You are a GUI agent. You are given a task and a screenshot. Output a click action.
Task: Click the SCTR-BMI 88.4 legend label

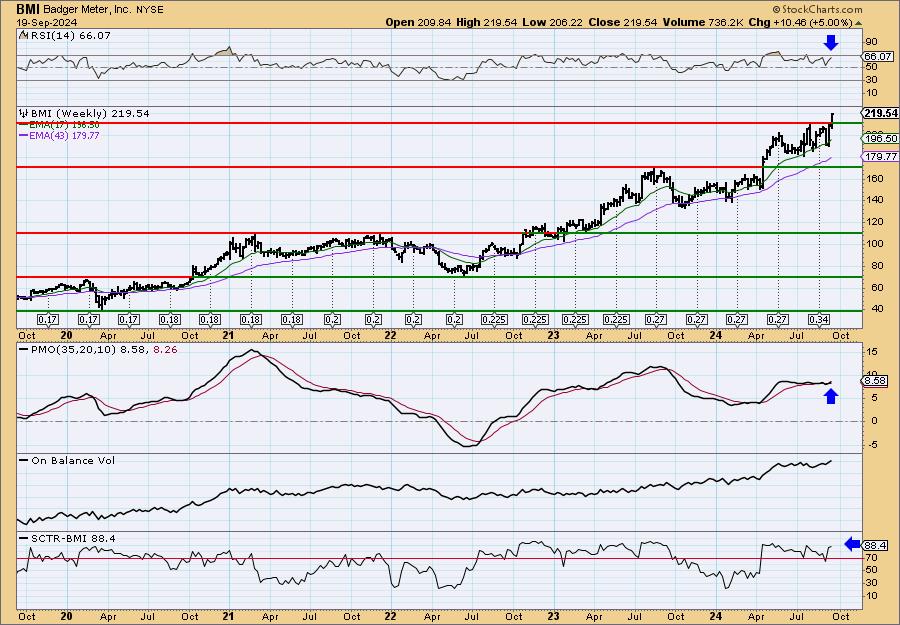[x=73, y=538]
